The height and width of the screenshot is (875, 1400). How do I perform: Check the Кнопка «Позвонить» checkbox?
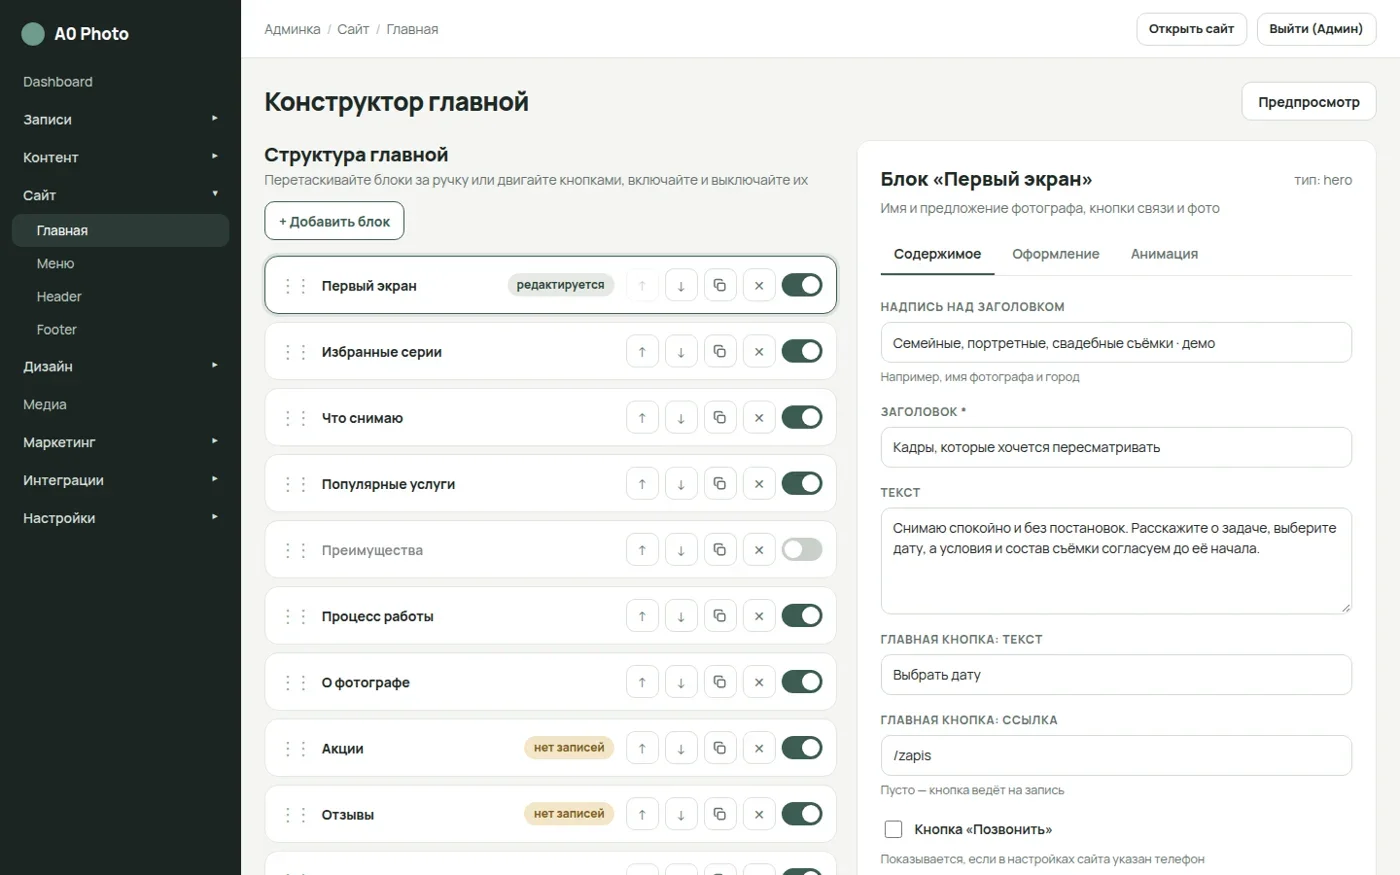[x=894, y=829]
